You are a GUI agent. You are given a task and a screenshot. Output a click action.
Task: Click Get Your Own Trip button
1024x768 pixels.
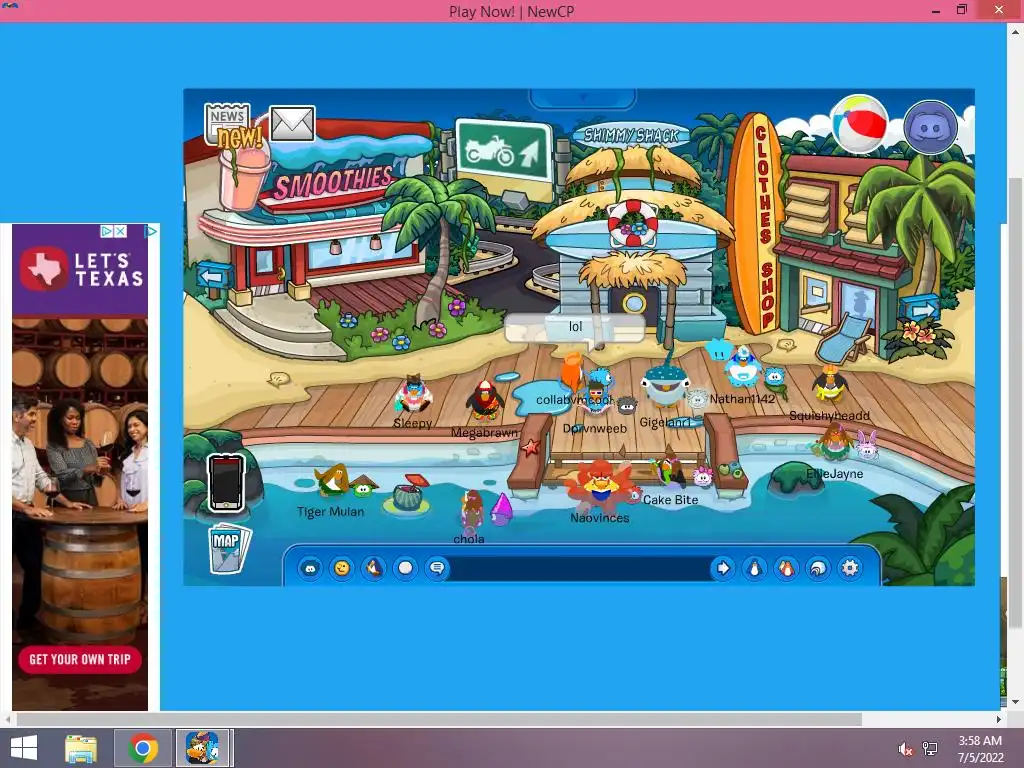[80, 659]
